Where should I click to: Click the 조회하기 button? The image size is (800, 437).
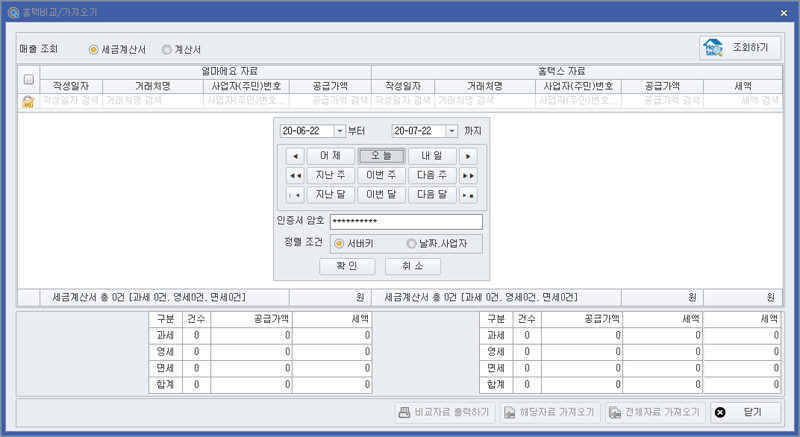click(740, 48)
